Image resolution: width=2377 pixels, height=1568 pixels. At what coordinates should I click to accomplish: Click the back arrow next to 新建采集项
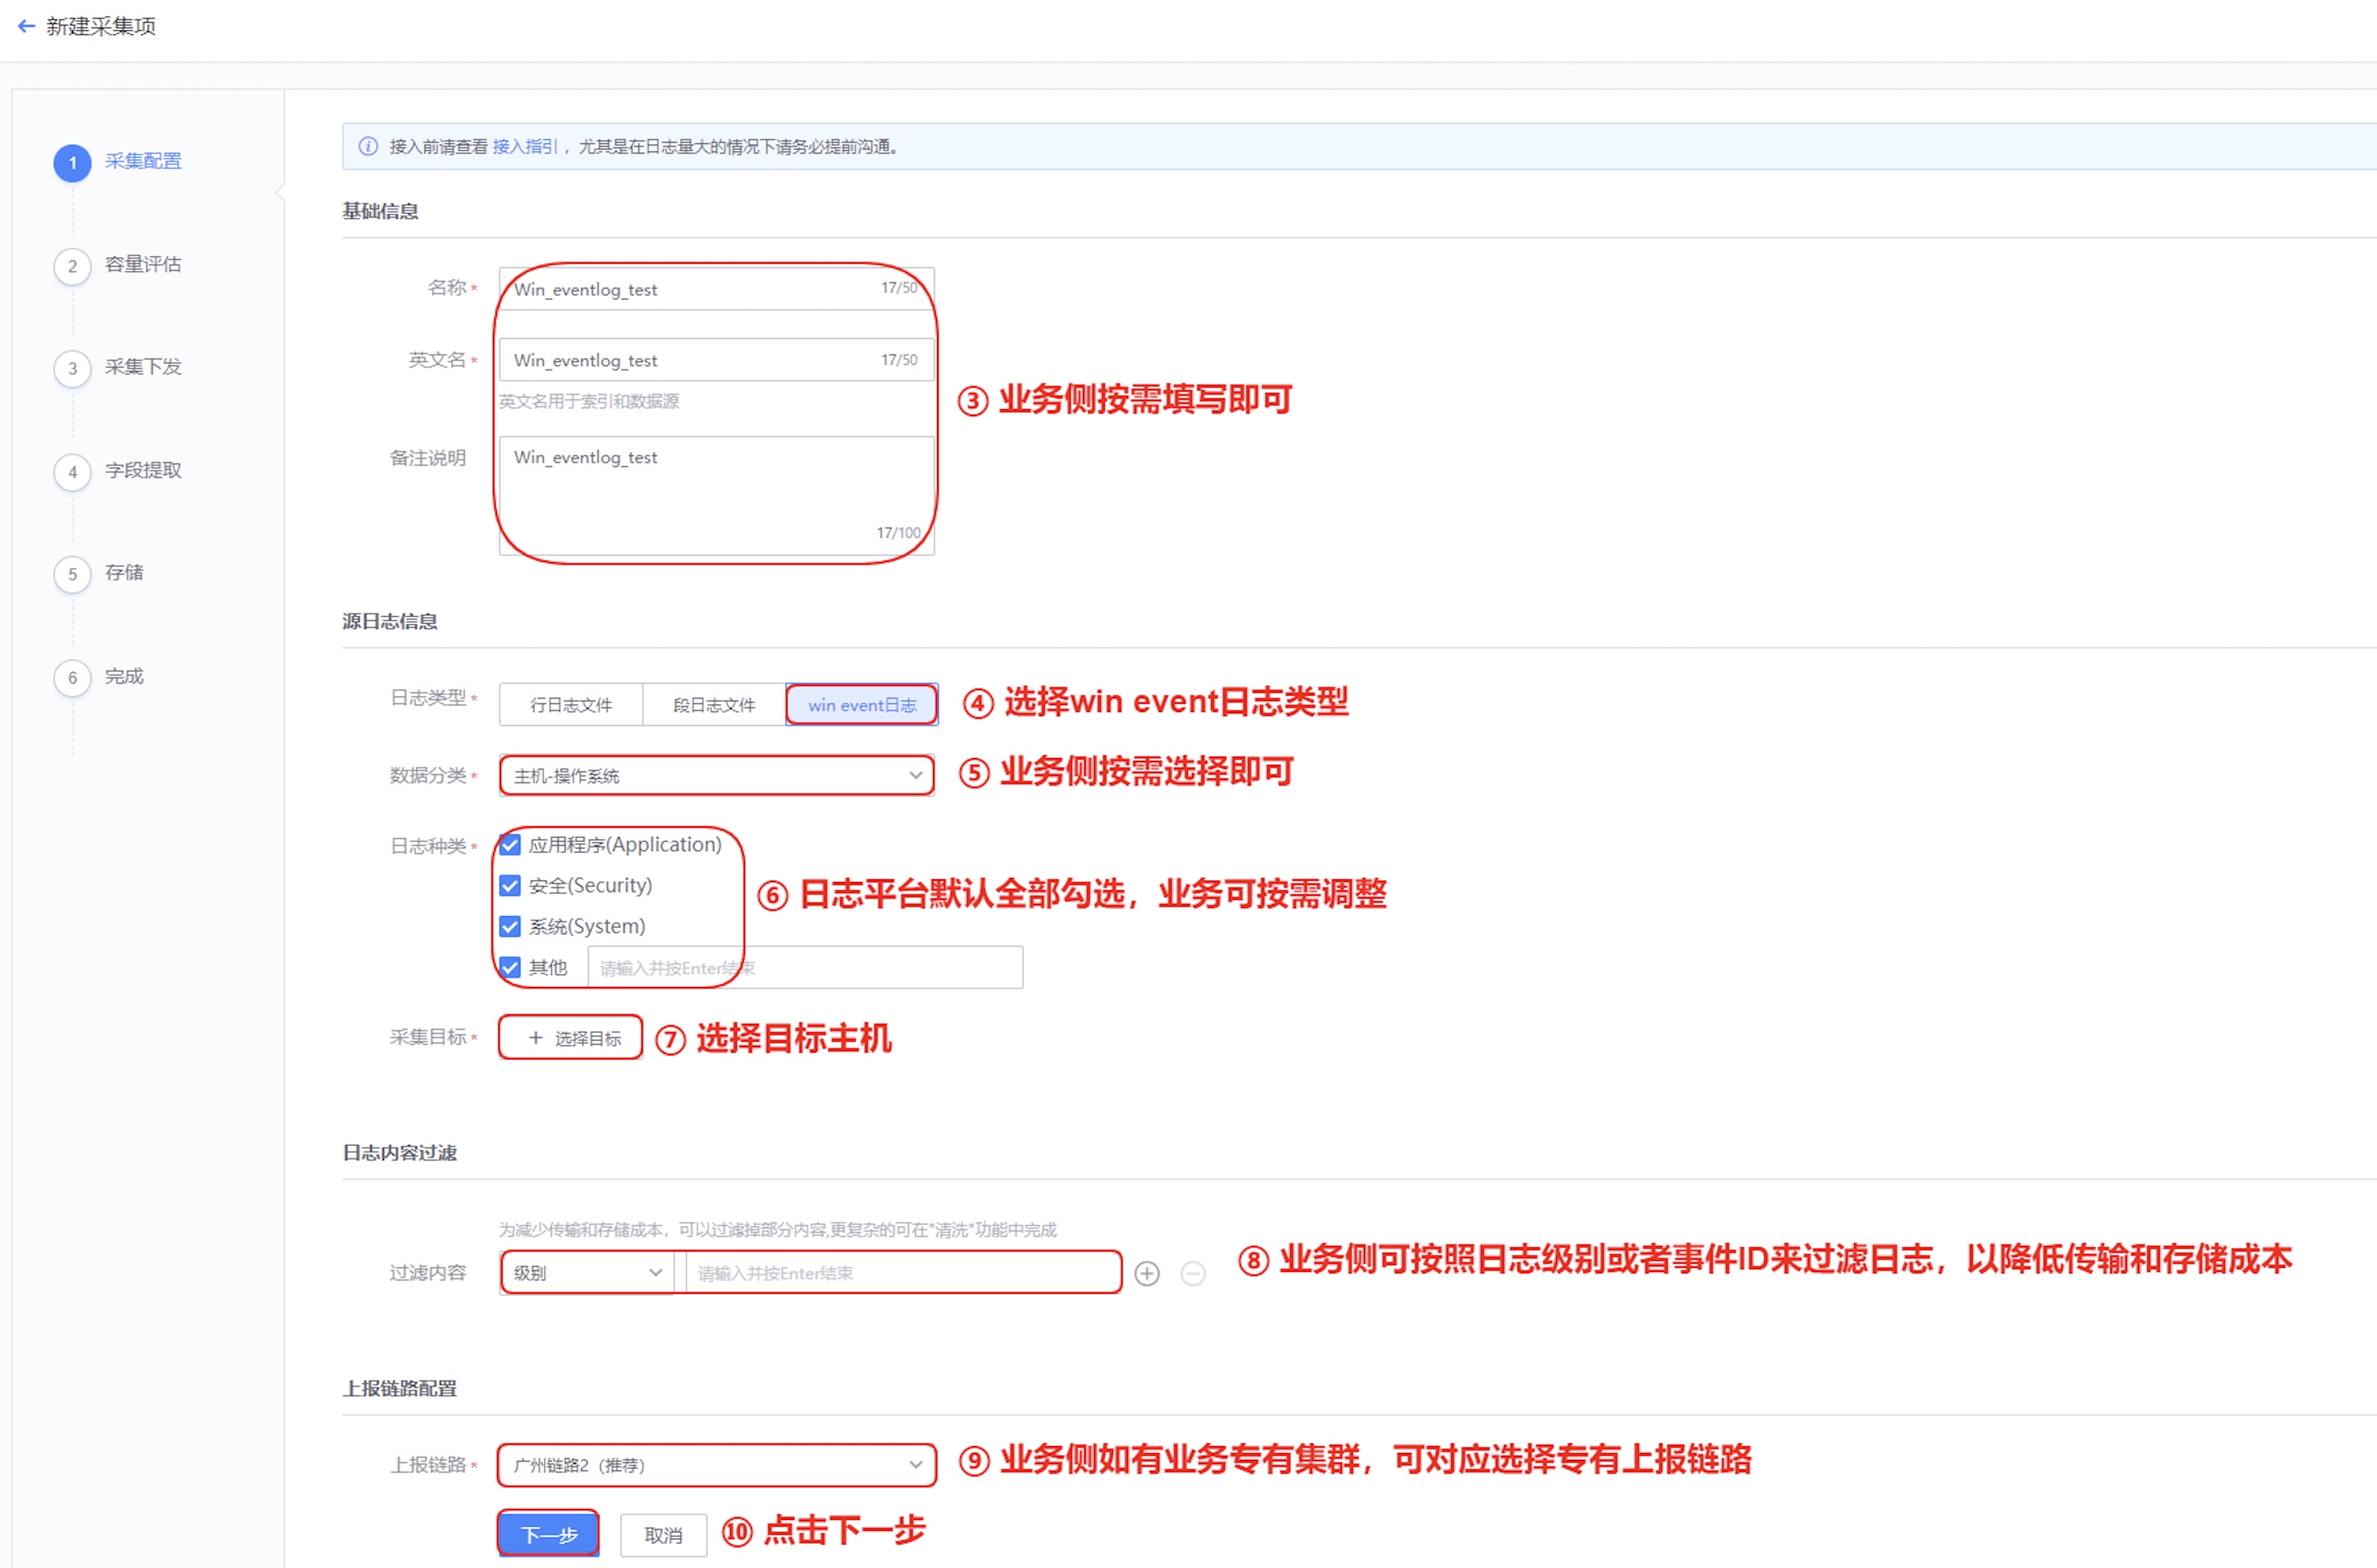pyautogui.click(x=26, y=26)
